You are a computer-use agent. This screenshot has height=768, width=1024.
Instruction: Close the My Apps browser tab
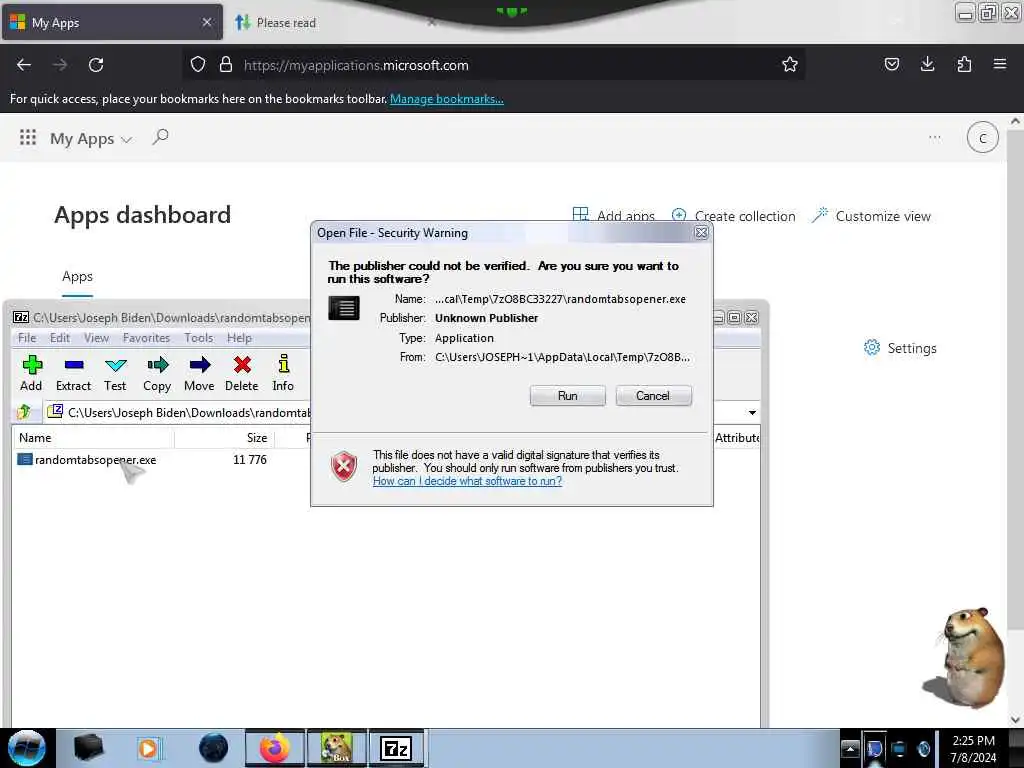(x=206, y=22)
